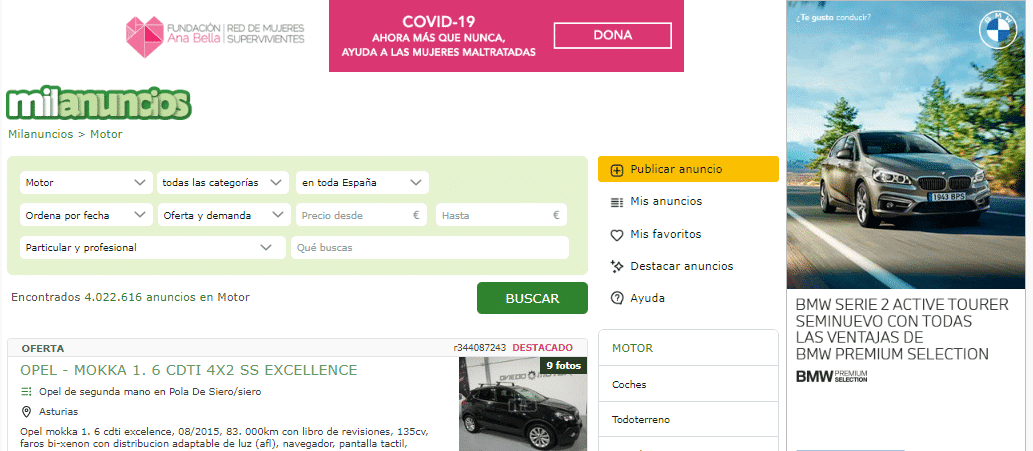Open the en toda España dropdown
Viewport: 1033px width, 451px height.
362,182
